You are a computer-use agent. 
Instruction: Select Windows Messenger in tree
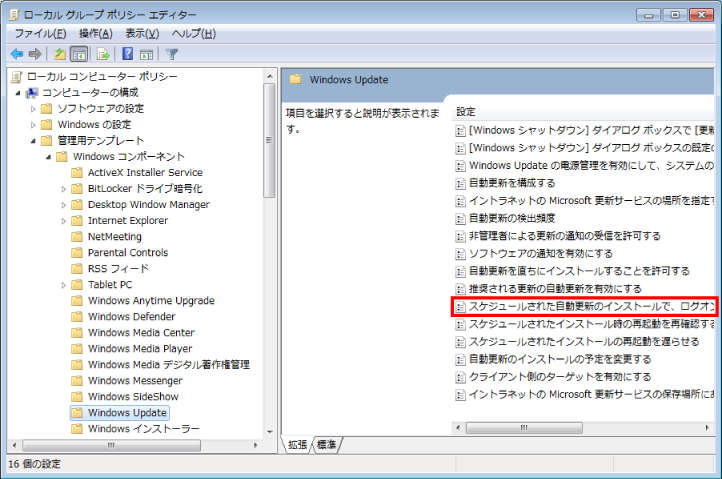(135, 381)
